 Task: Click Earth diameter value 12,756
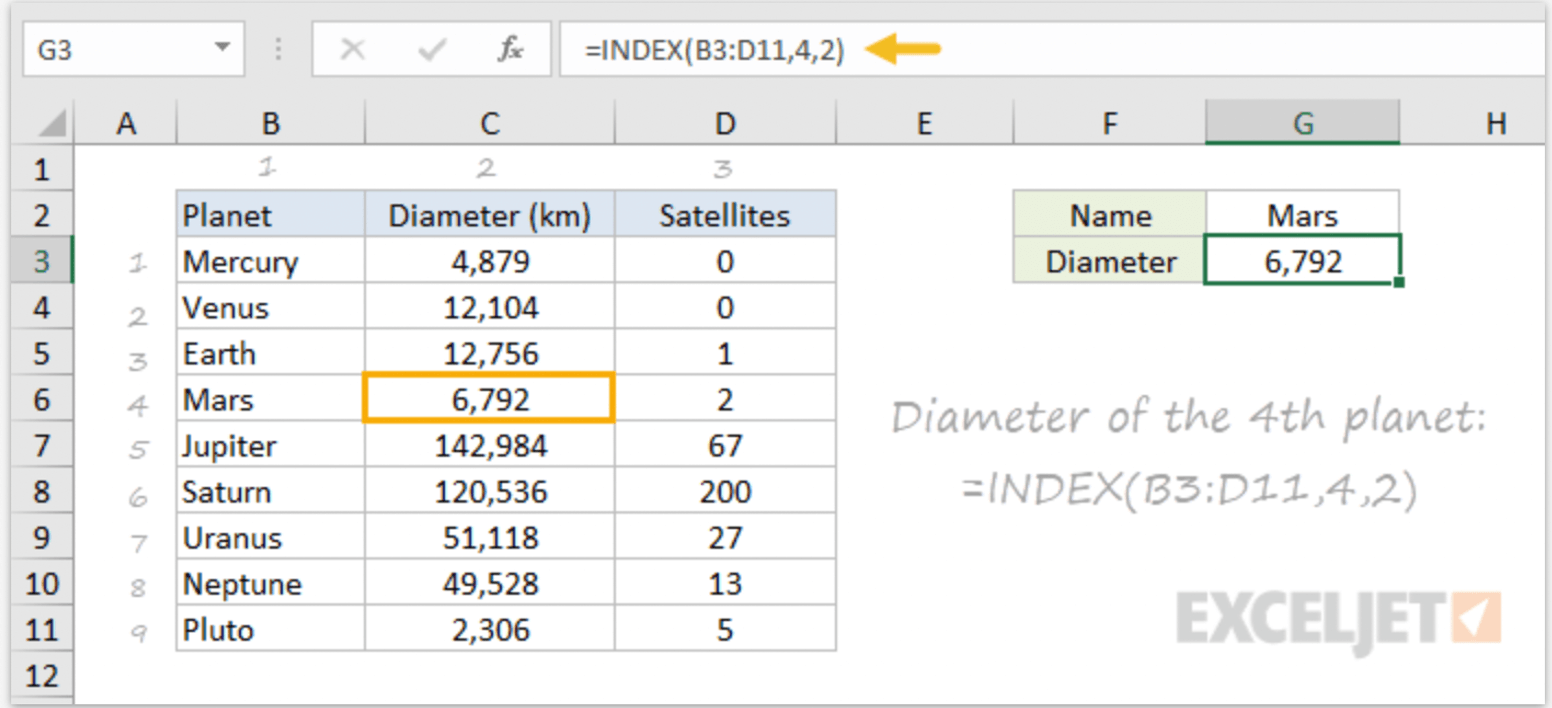click(x=490, y=353)
